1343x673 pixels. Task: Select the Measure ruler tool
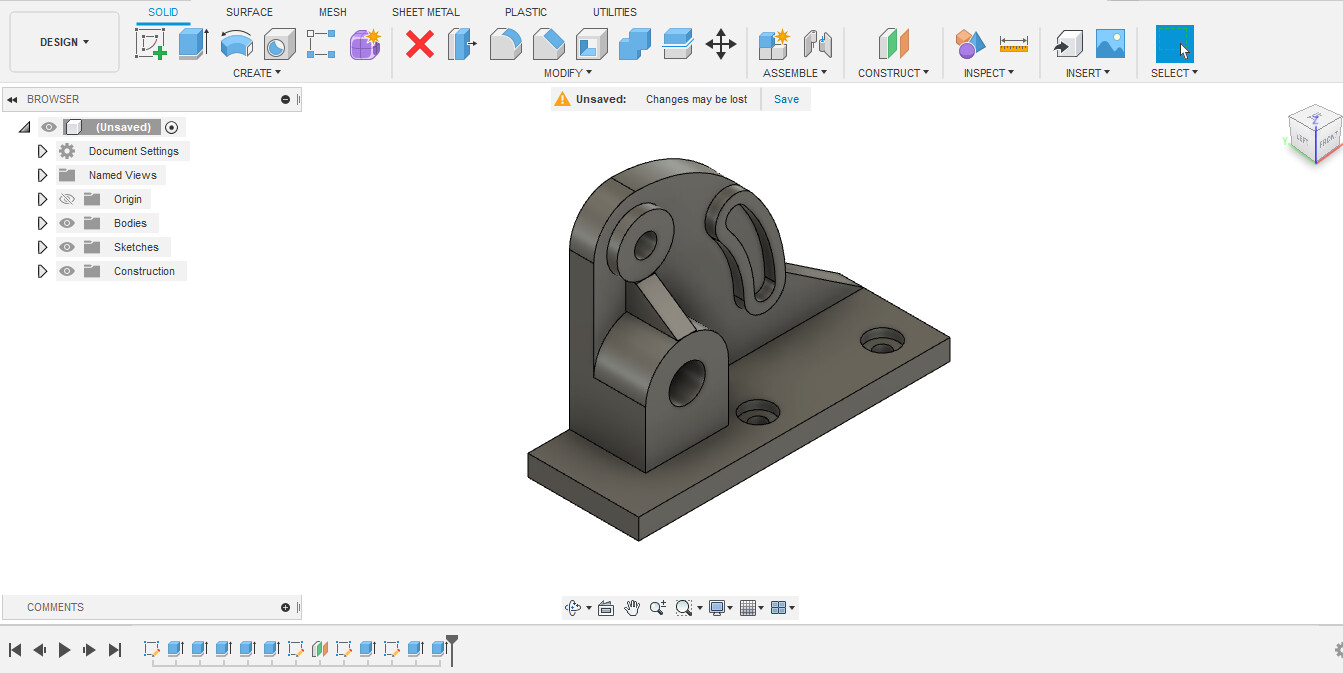pyautogui.click(x=1013, y=44)
